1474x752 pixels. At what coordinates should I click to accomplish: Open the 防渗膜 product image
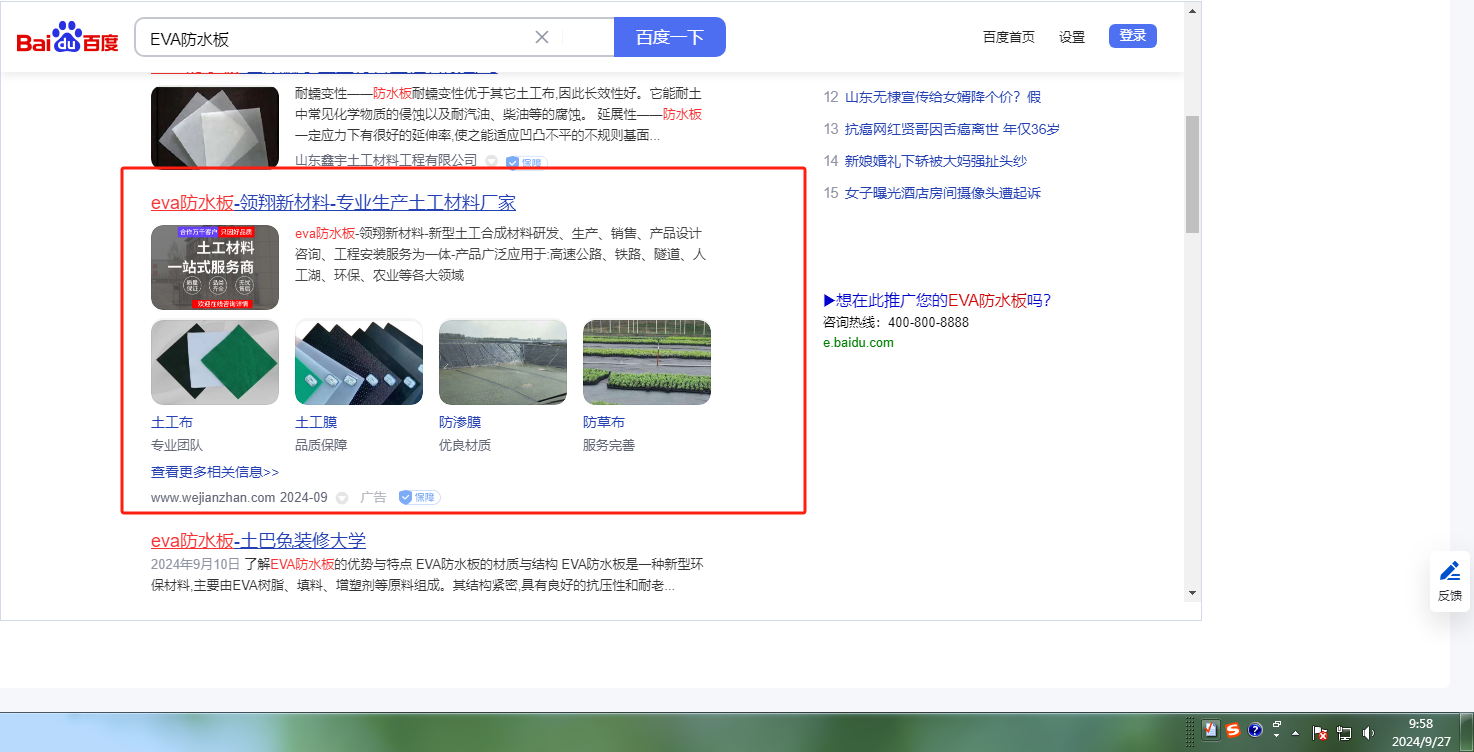pyautogui.click(x=503, y=362)
